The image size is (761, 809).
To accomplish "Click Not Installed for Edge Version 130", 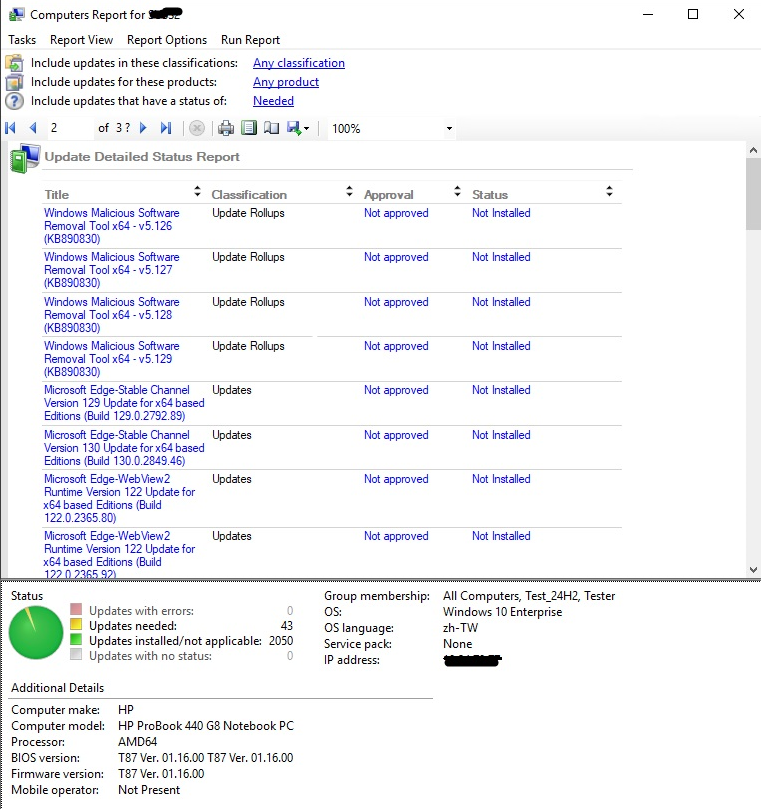I will pos(501,435).
